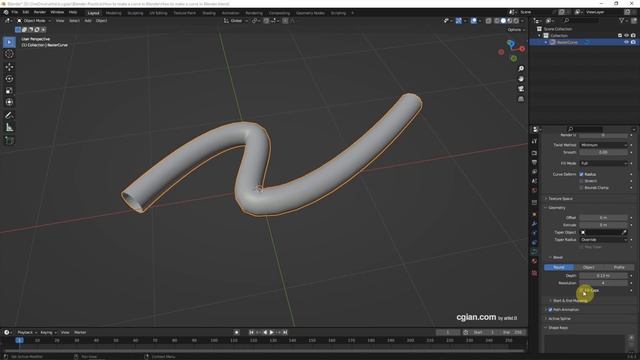Screen dimensions: 640x360
Task: Switch to solid viewport shading
Action: 503,21
